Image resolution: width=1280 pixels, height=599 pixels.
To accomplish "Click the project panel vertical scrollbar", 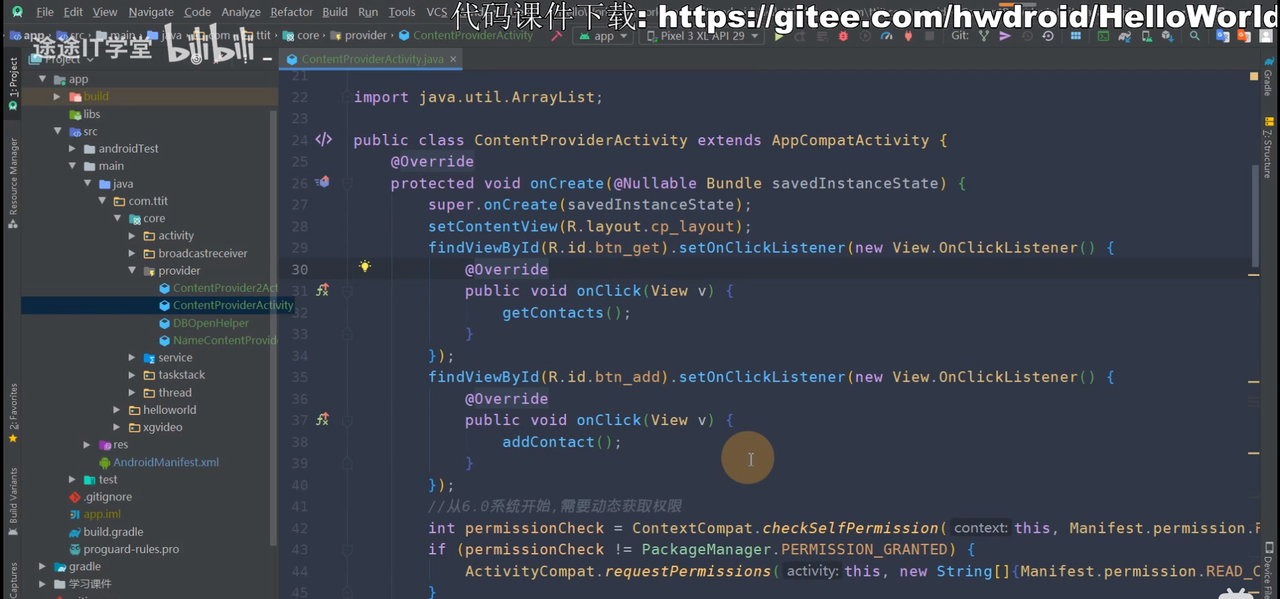I will click(273, 330).
